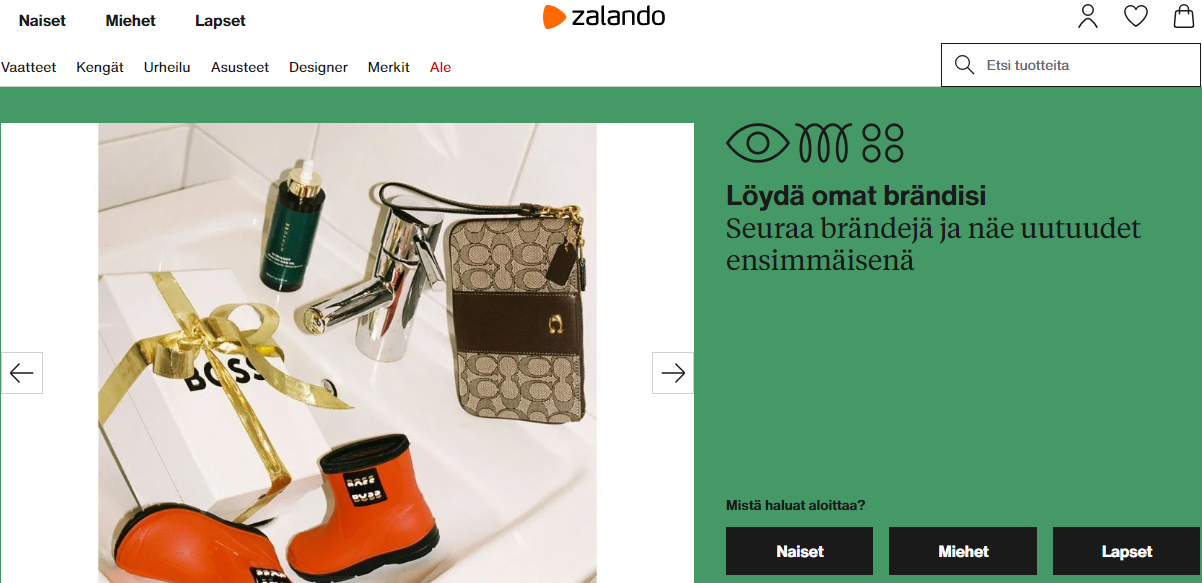This screenshot has width=1202, height=583.
Task: Select the Lapset tab in header
Action: coord(220,20)
